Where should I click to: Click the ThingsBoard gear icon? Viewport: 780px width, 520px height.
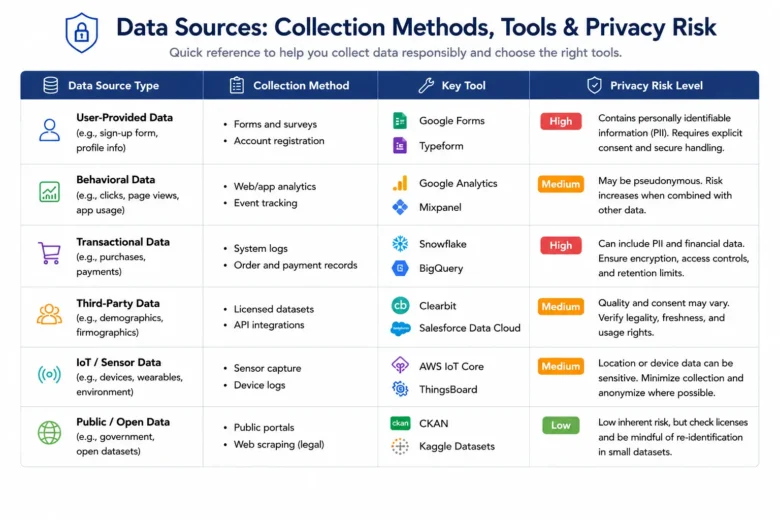click(x=400, y=389)
